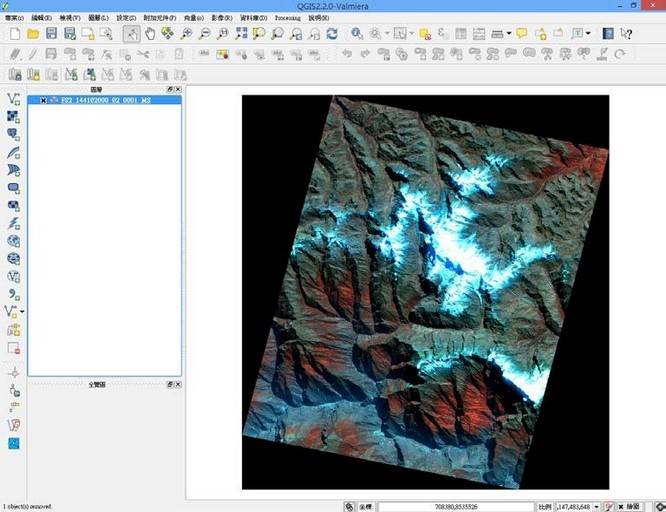Refresh the map with the blue arrows icon
The height and width of the screenshot is (512, 666).
332,34
